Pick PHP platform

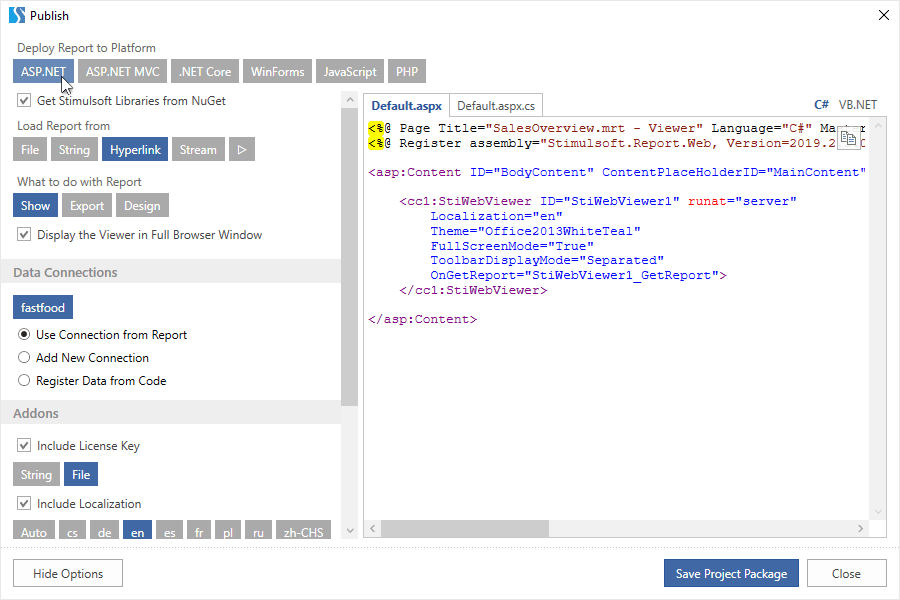(x=407, y=71)
